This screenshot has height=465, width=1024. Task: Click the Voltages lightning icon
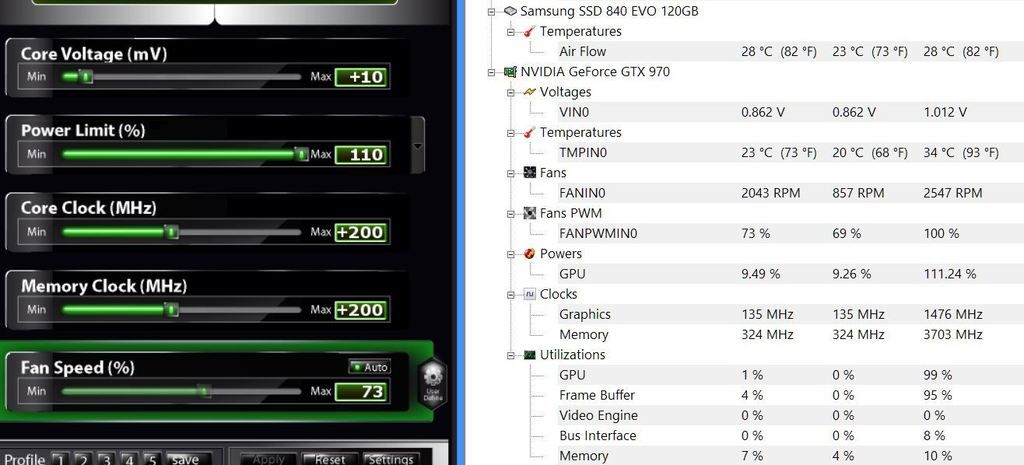click(x=530, y=92)
